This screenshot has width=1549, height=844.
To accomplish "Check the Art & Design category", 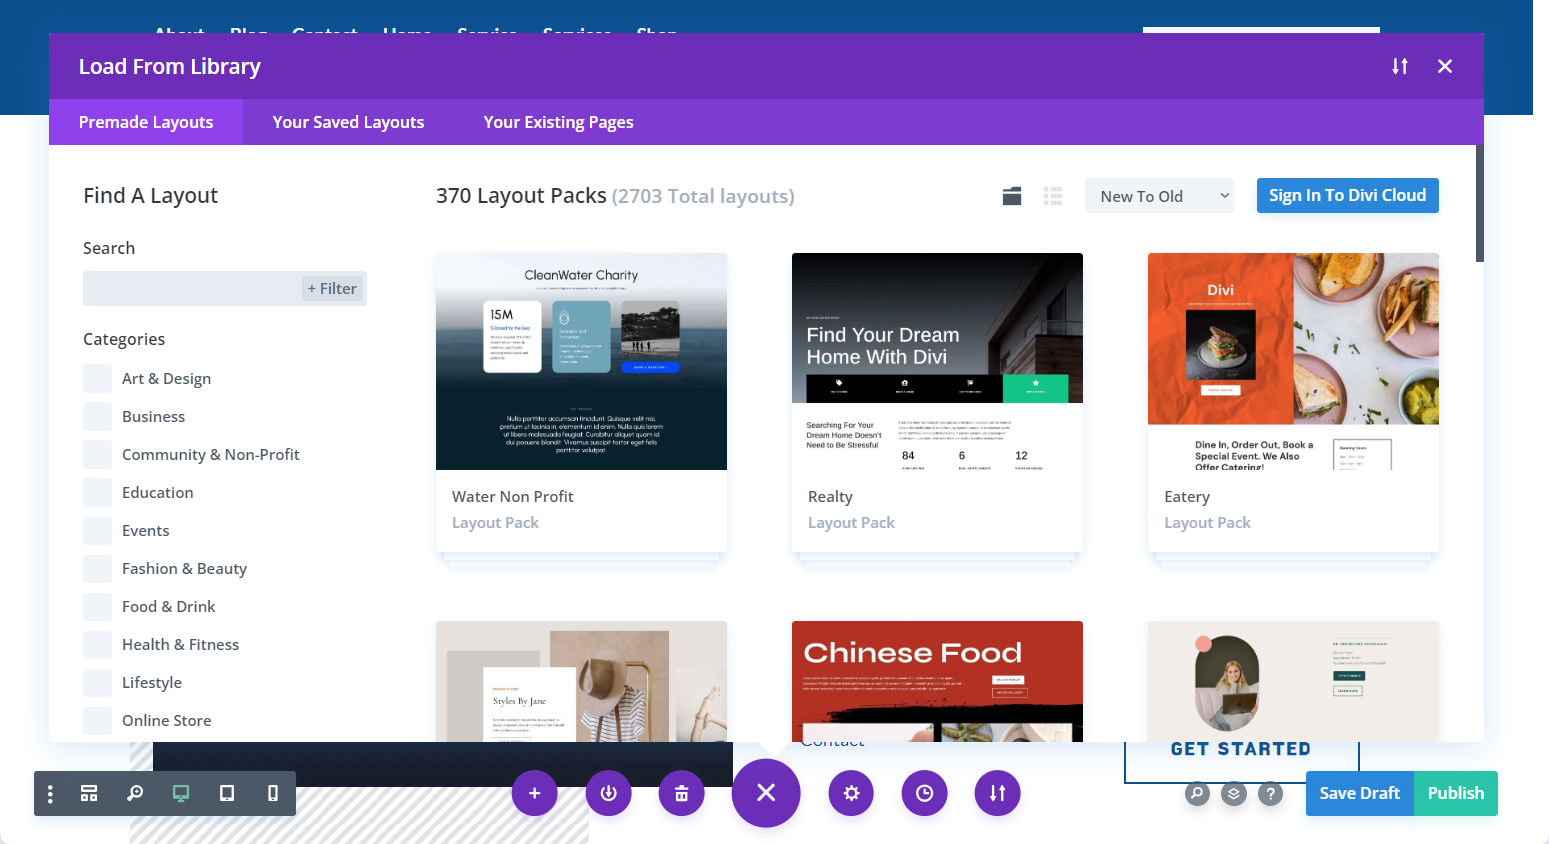I will click(98, 379).
